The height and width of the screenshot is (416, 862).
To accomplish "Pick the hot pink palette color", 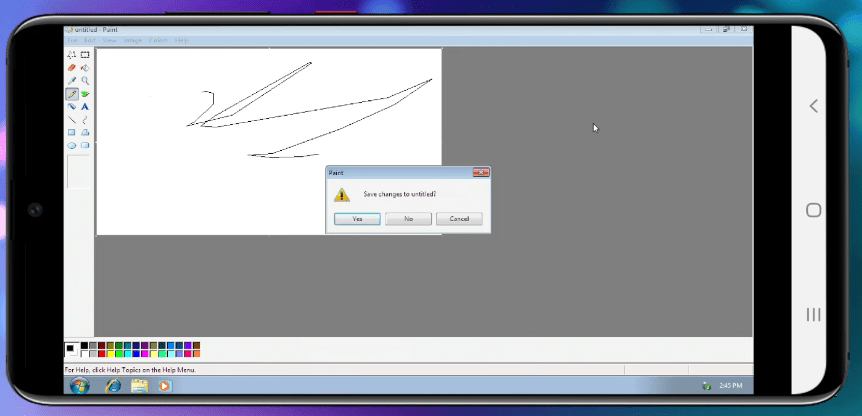I will pos(187,353).
